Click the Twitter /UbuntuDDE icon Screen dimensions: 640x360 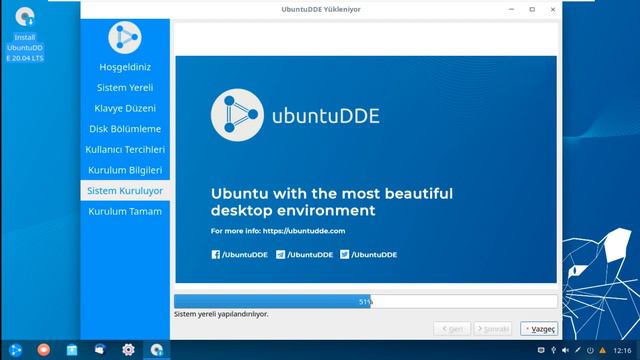tap(344, 255)
